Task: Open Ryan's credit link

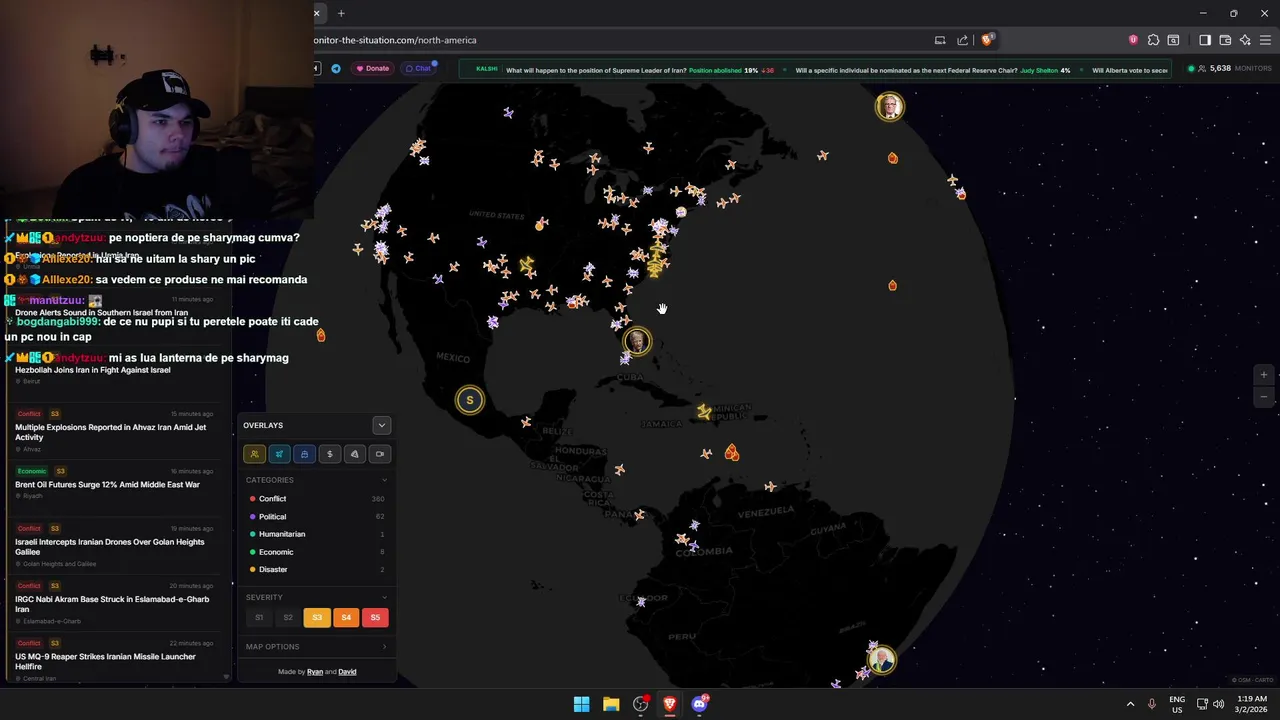Action: (x=315, y=672)
